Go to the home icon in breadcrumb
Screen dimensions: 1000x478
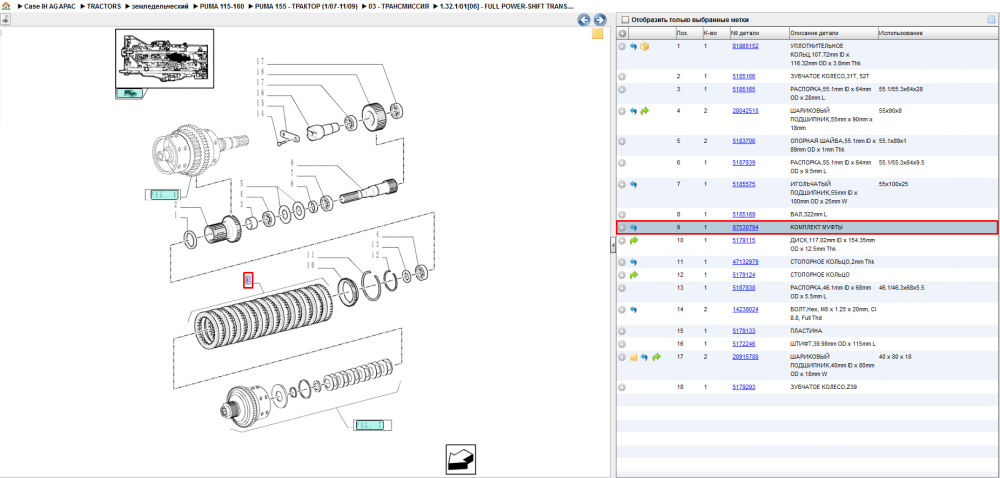(x=6, y=6)
